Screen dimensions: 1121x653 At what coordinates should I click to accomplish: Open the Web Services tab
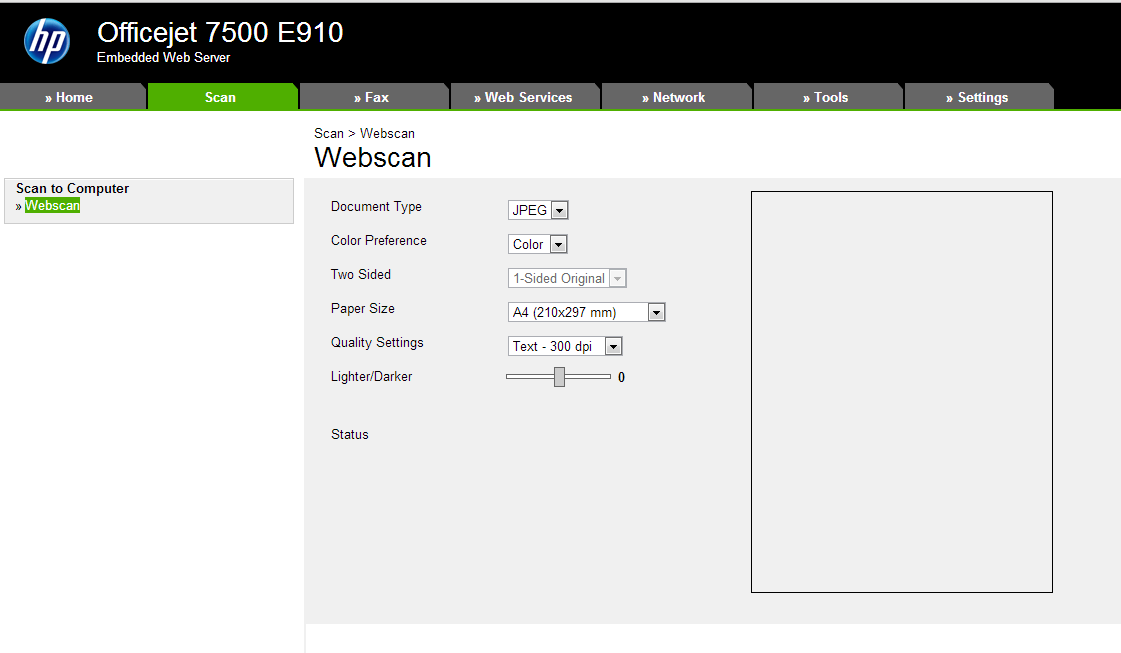[525, 97]
